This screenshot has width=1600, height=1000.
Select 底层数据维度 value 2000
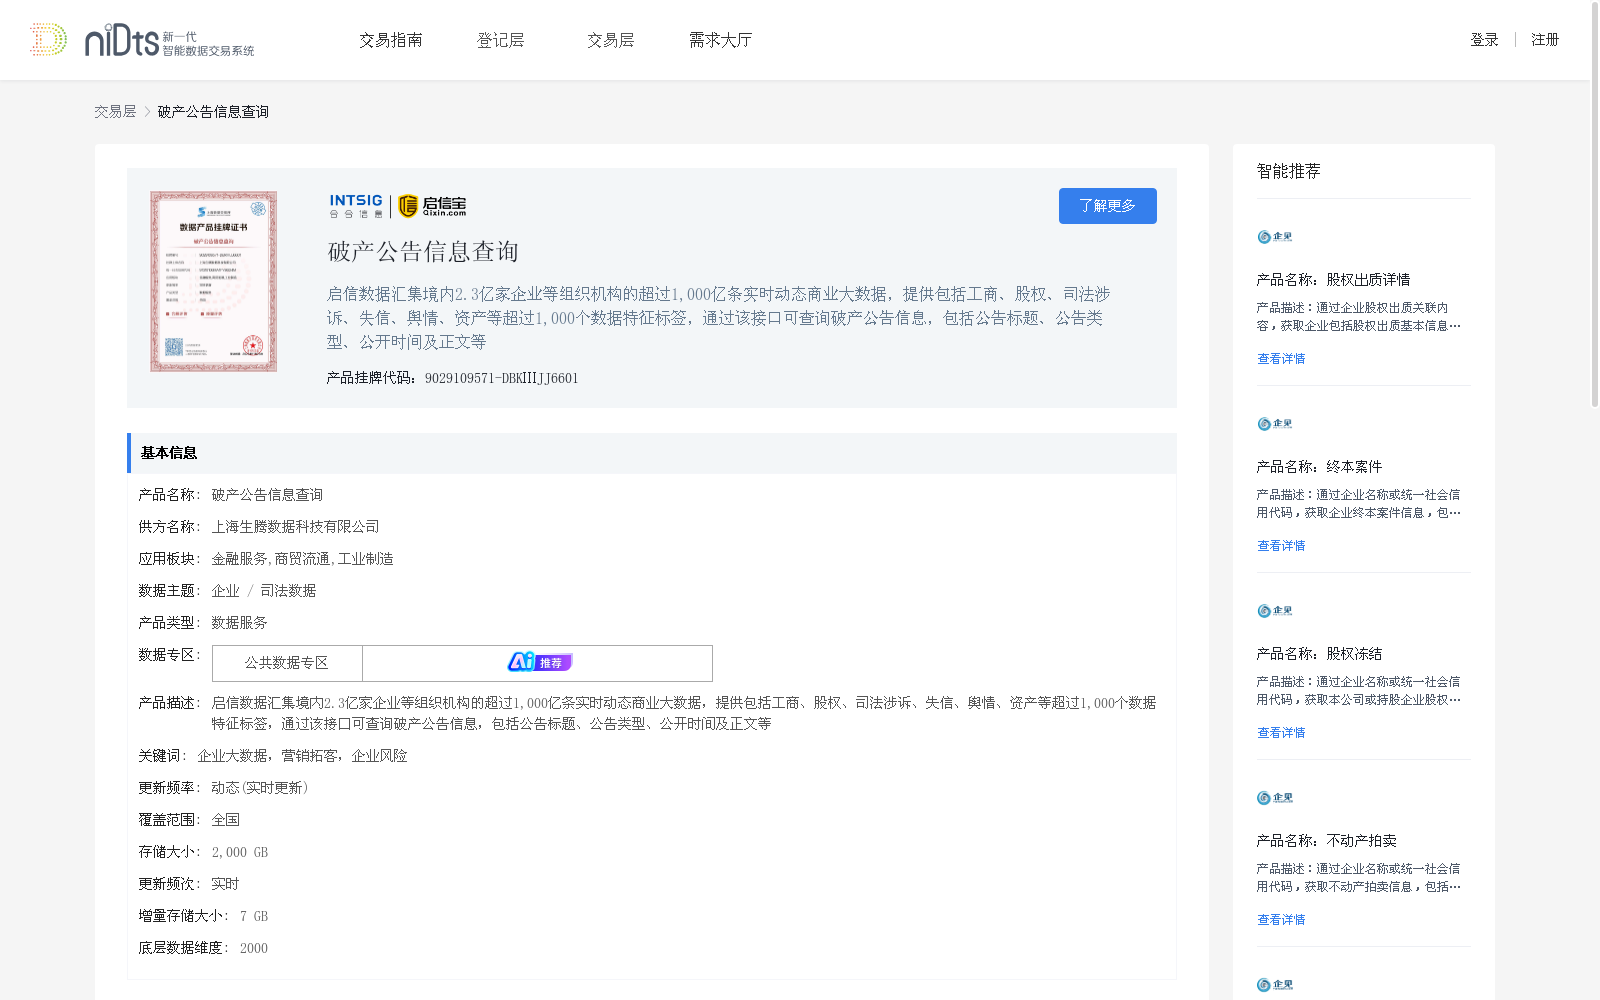click(254, 948)
